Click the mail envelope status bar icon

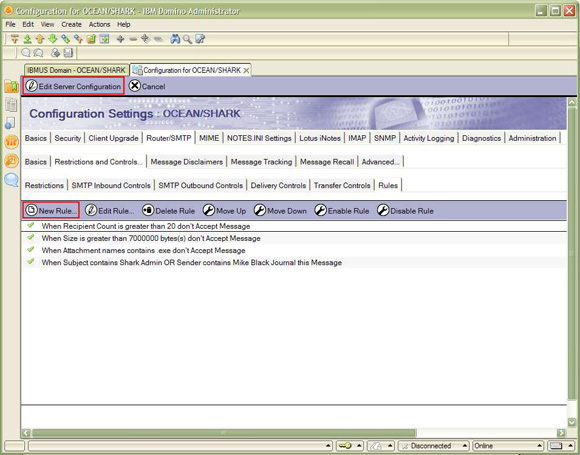(556, 446)
